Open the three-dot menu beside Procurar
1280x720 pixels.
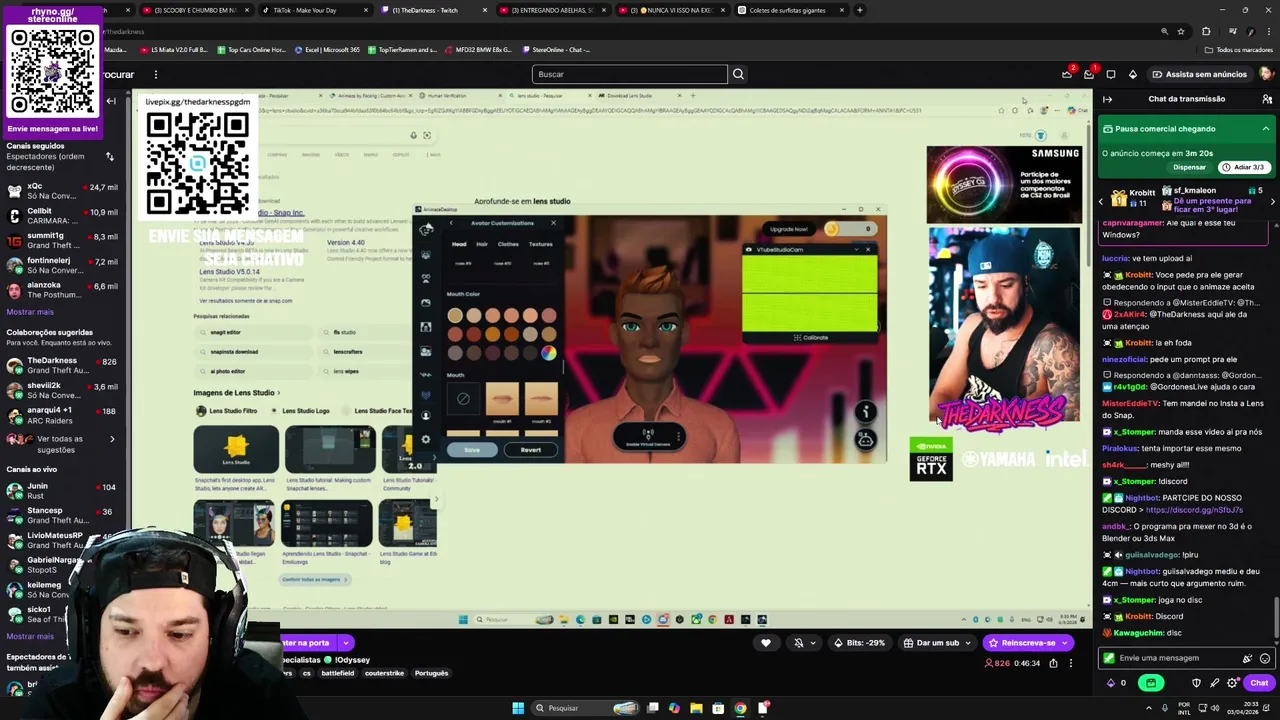[x=156, y=74]
